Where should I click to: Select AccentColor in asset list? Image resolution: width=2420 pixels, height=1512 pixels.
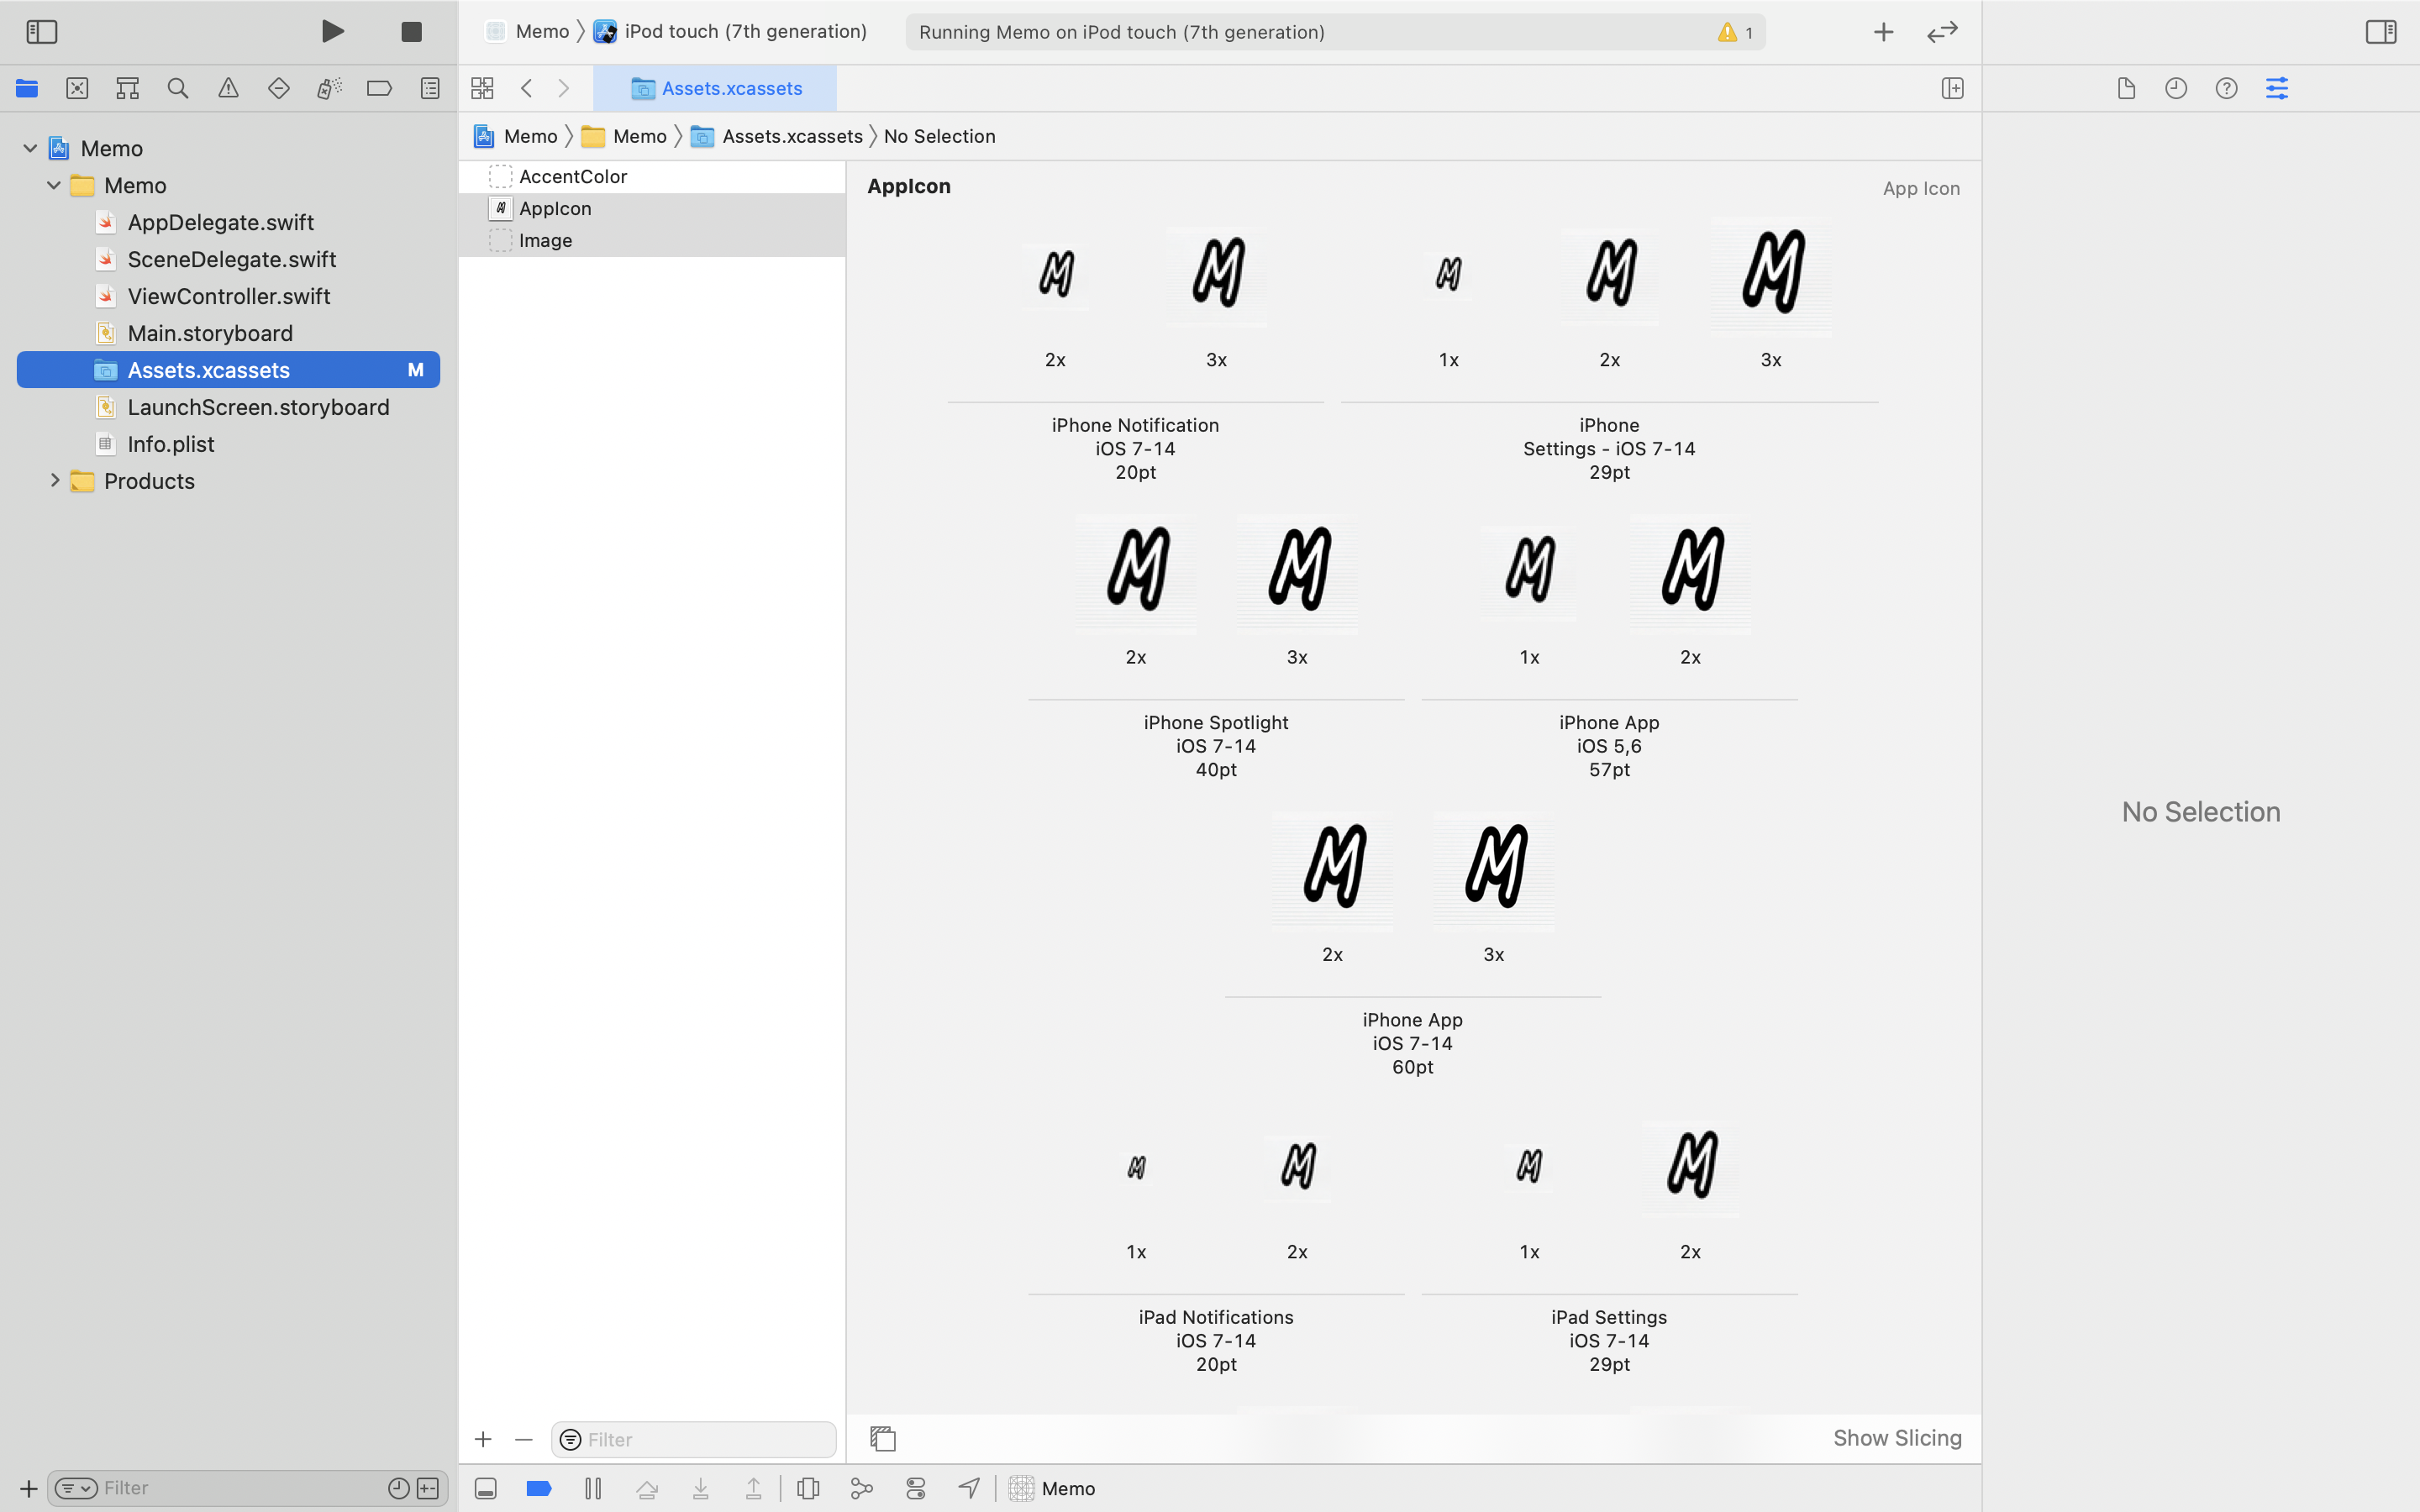573,176
